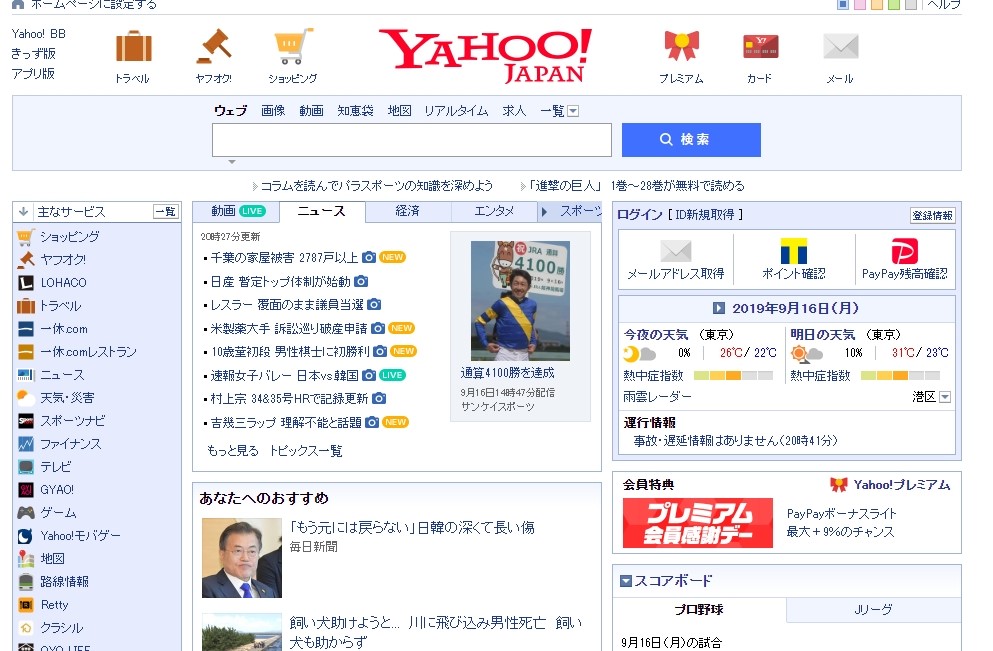The height and width of the screenshot is (651, 993).
Task: Click 路線情報 train icon in sidebar
Action: click(x=25, y=581)
